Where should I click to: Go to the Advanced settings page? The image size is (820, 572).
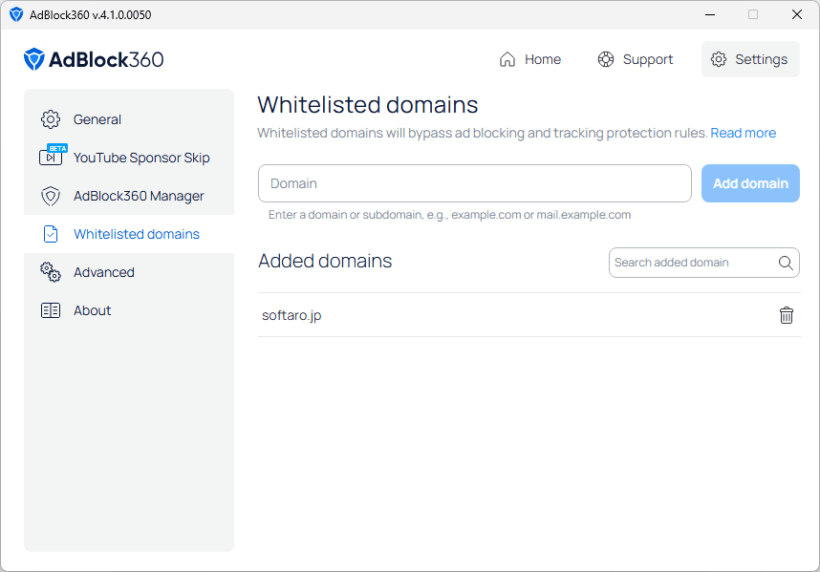pyautogui.click(x=103, y=272)
